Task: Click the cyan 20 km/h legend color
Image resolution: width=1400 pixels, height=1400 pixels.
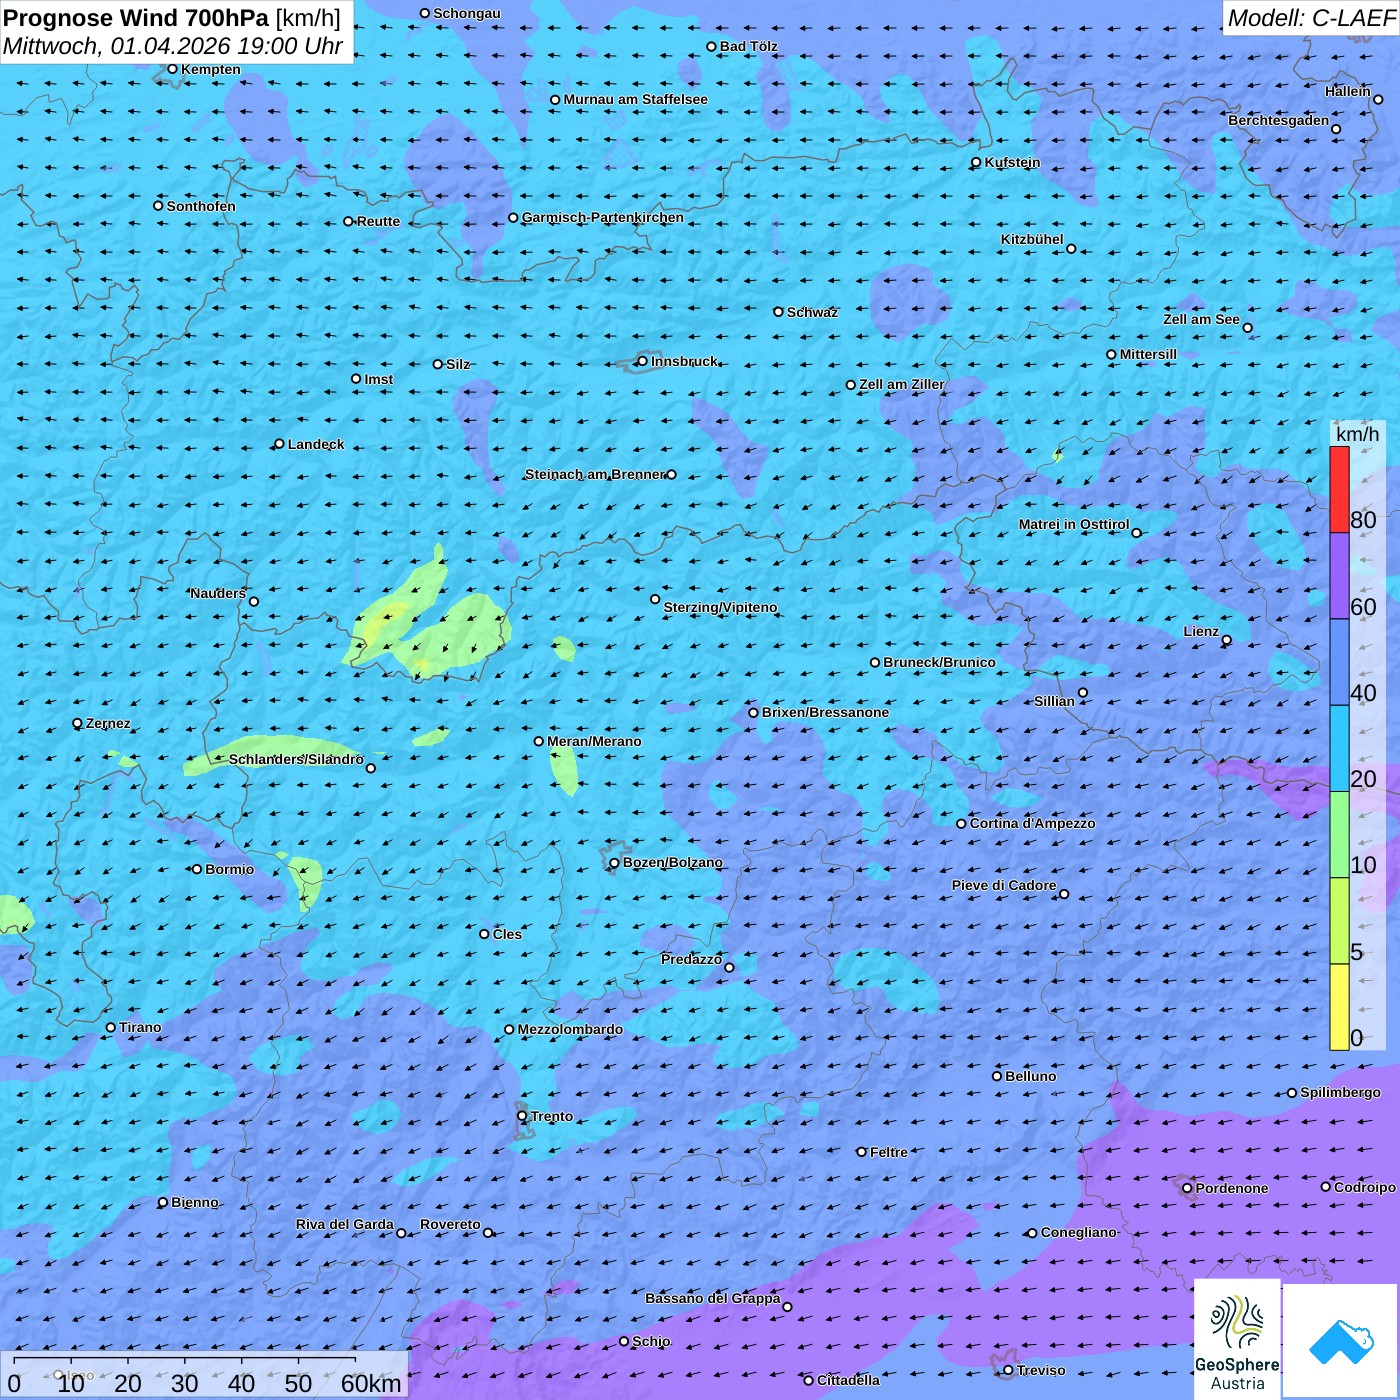Action: (1339, 749)
